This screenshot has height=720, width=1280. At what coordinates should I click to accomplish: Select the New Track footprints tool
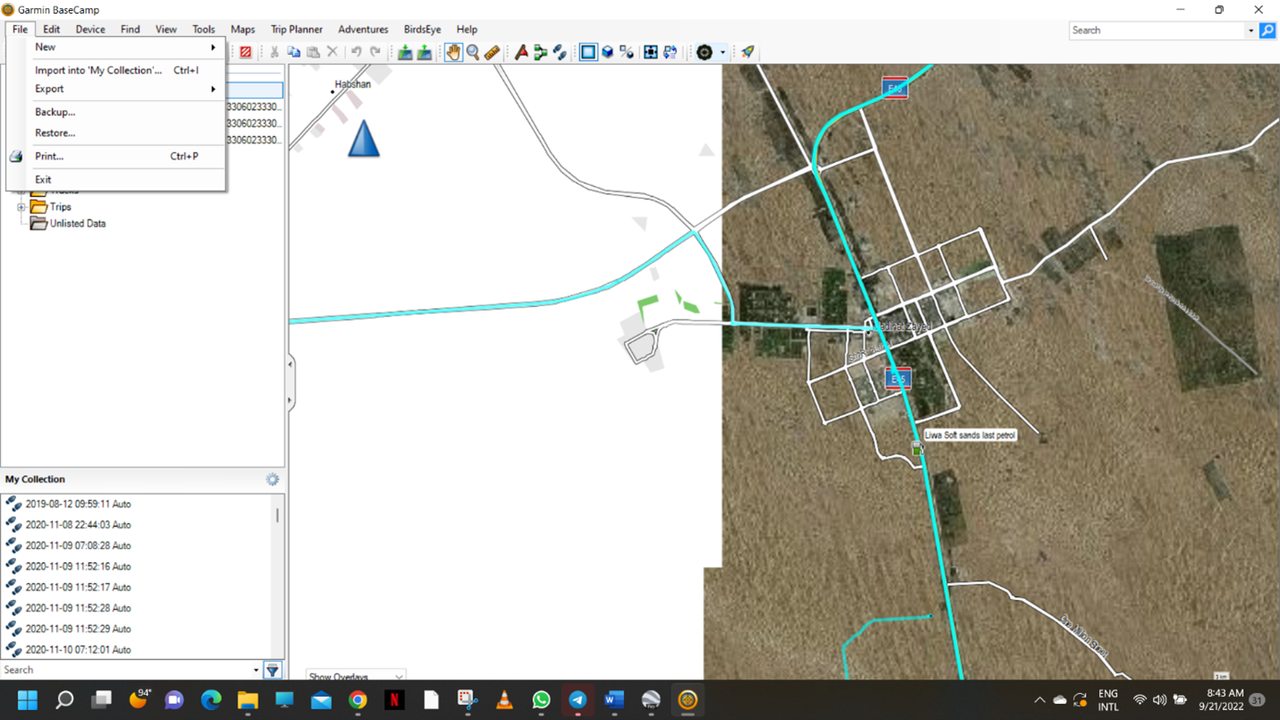[559, 52]
